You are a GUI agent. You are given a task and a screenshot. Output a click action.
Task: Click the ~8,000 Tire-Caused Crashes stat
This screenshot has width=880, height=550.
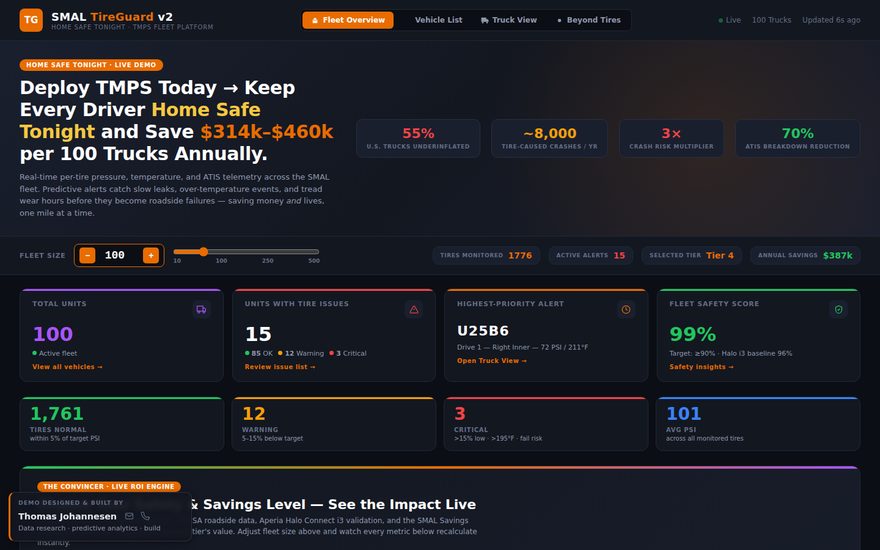[x=549, y=138]
